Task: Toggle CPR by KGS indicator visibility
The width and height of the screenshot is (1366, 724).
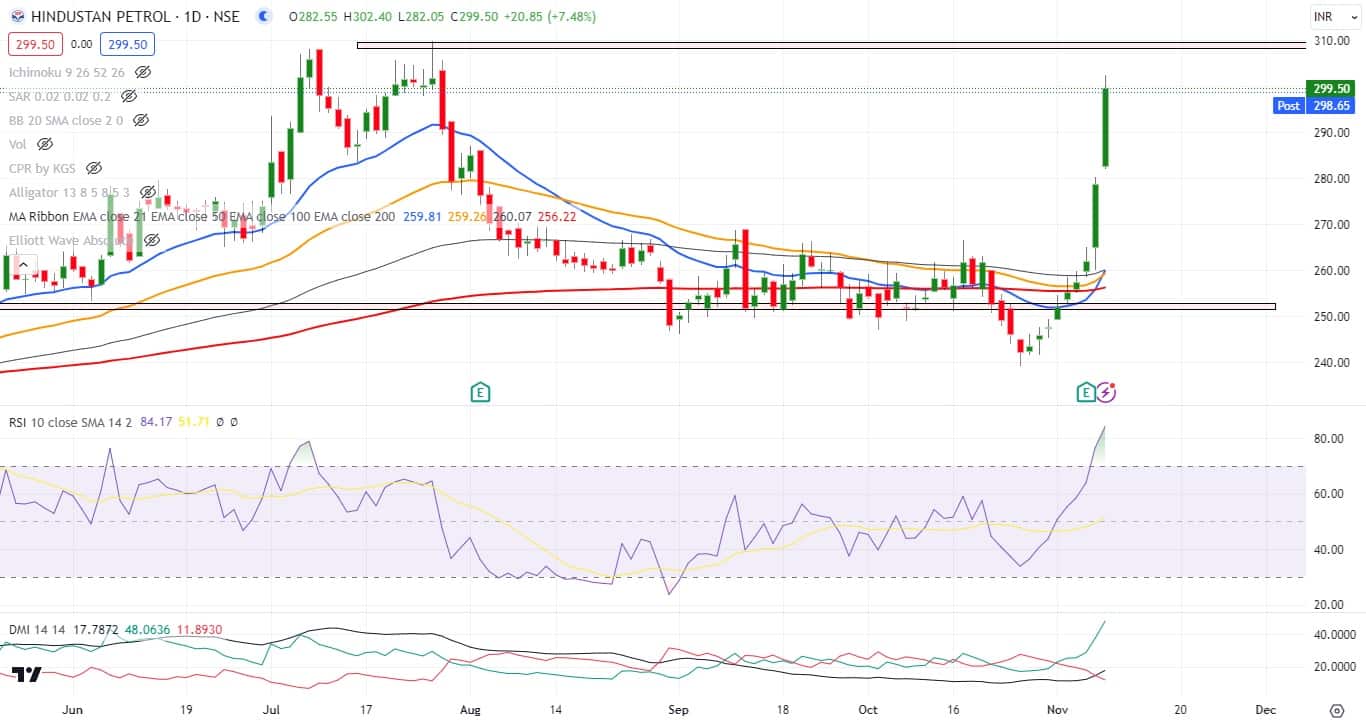Action: click(x=94, y=168)
